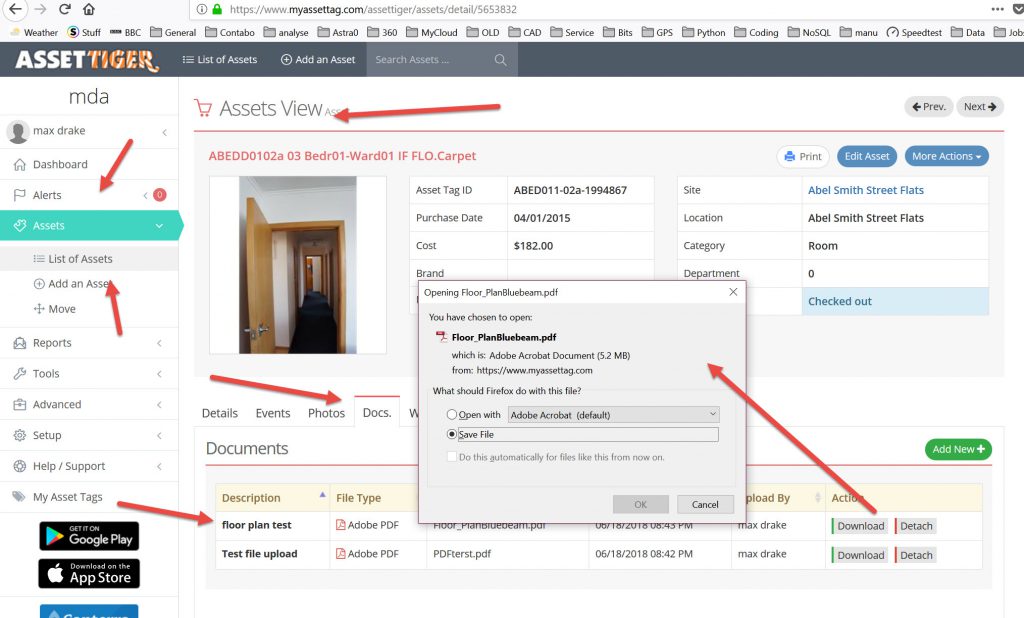
Task: Collapse the Assets sidebar section
Action: click(159, 226)
